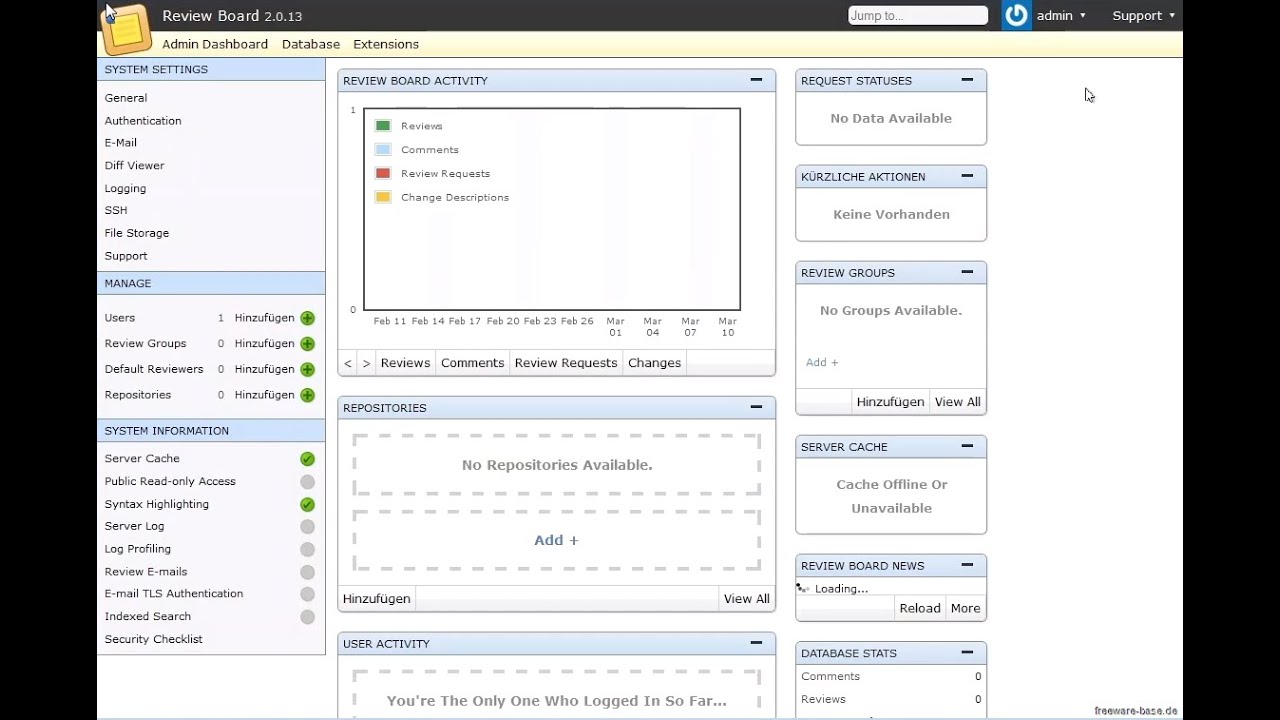Click the admin user power icon
Image resolution: width=1280 pixels, height=720 pixels.
(1016, 15)
